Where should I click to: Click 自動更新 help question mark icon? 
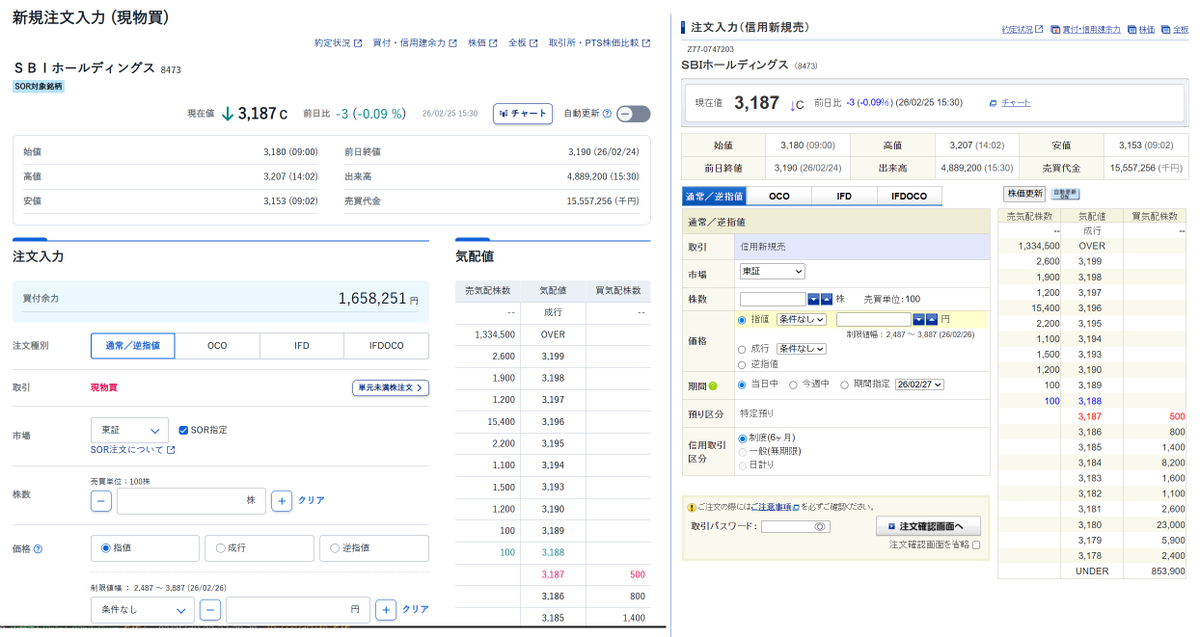pos(607,114)
